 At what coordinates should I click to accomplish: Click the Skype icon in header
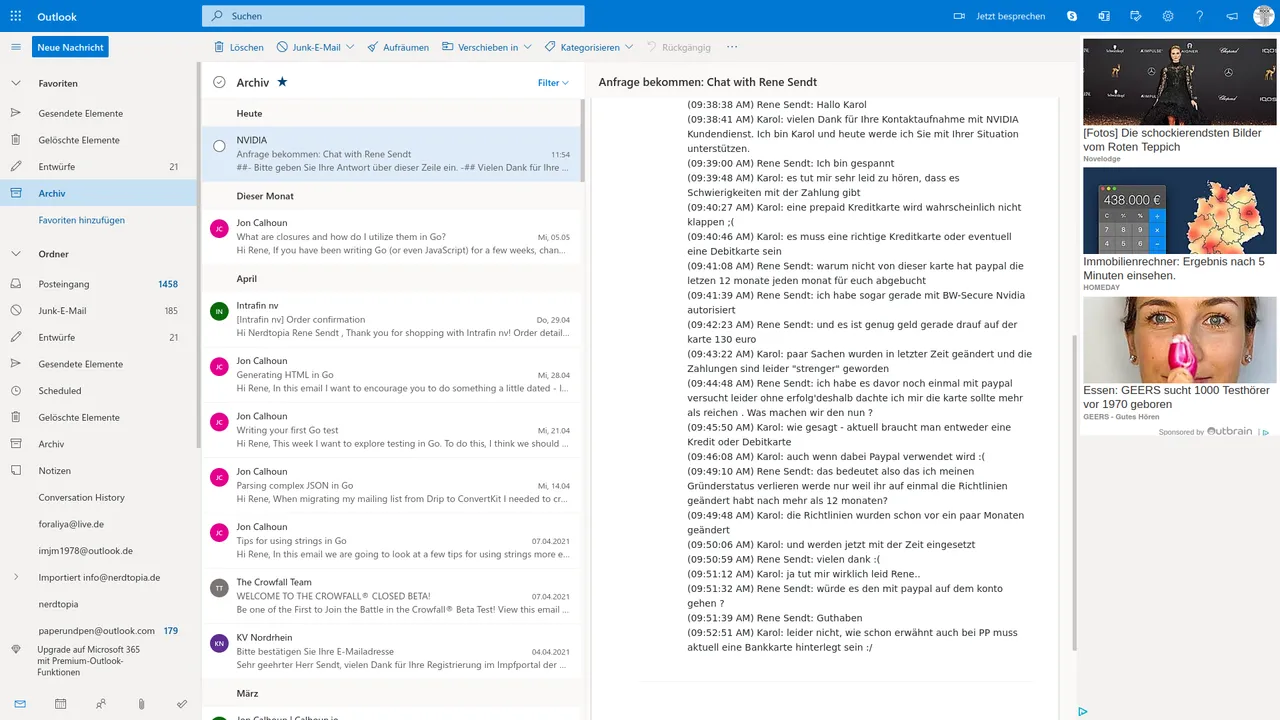coord(1072,16)
